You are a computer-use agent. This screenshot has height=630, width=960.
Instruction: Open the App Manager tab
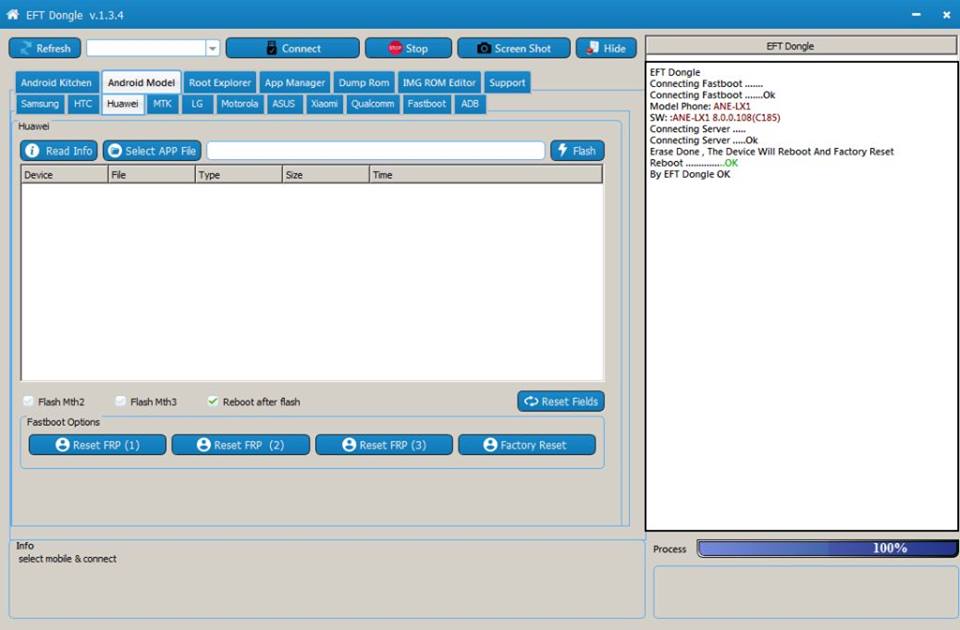[x=295, y=83]
